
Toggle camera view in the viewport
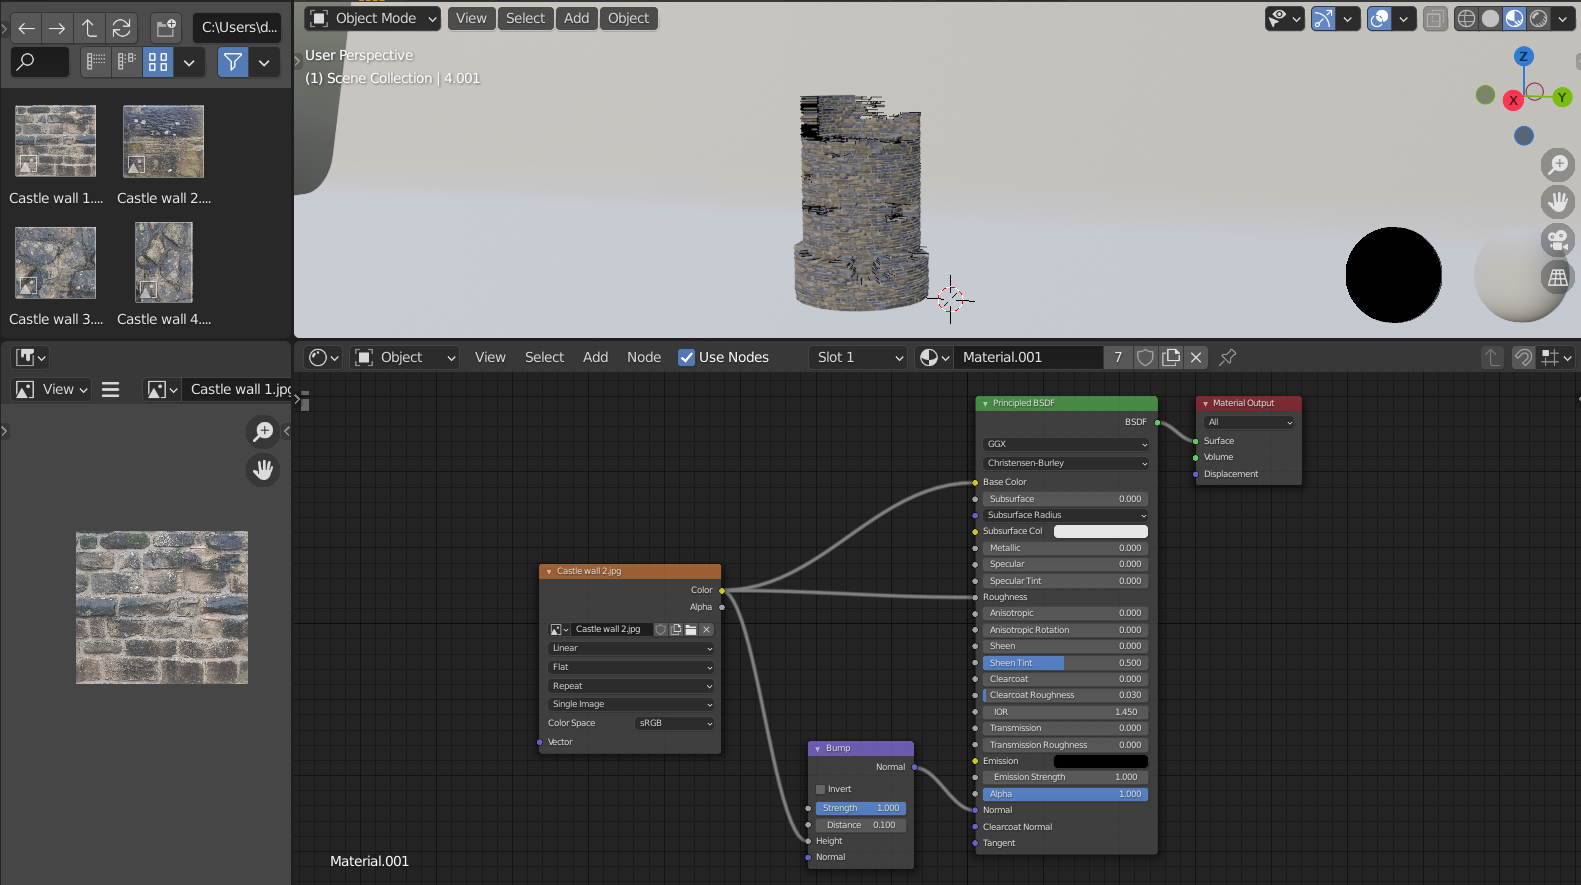tap(1557, 240)
